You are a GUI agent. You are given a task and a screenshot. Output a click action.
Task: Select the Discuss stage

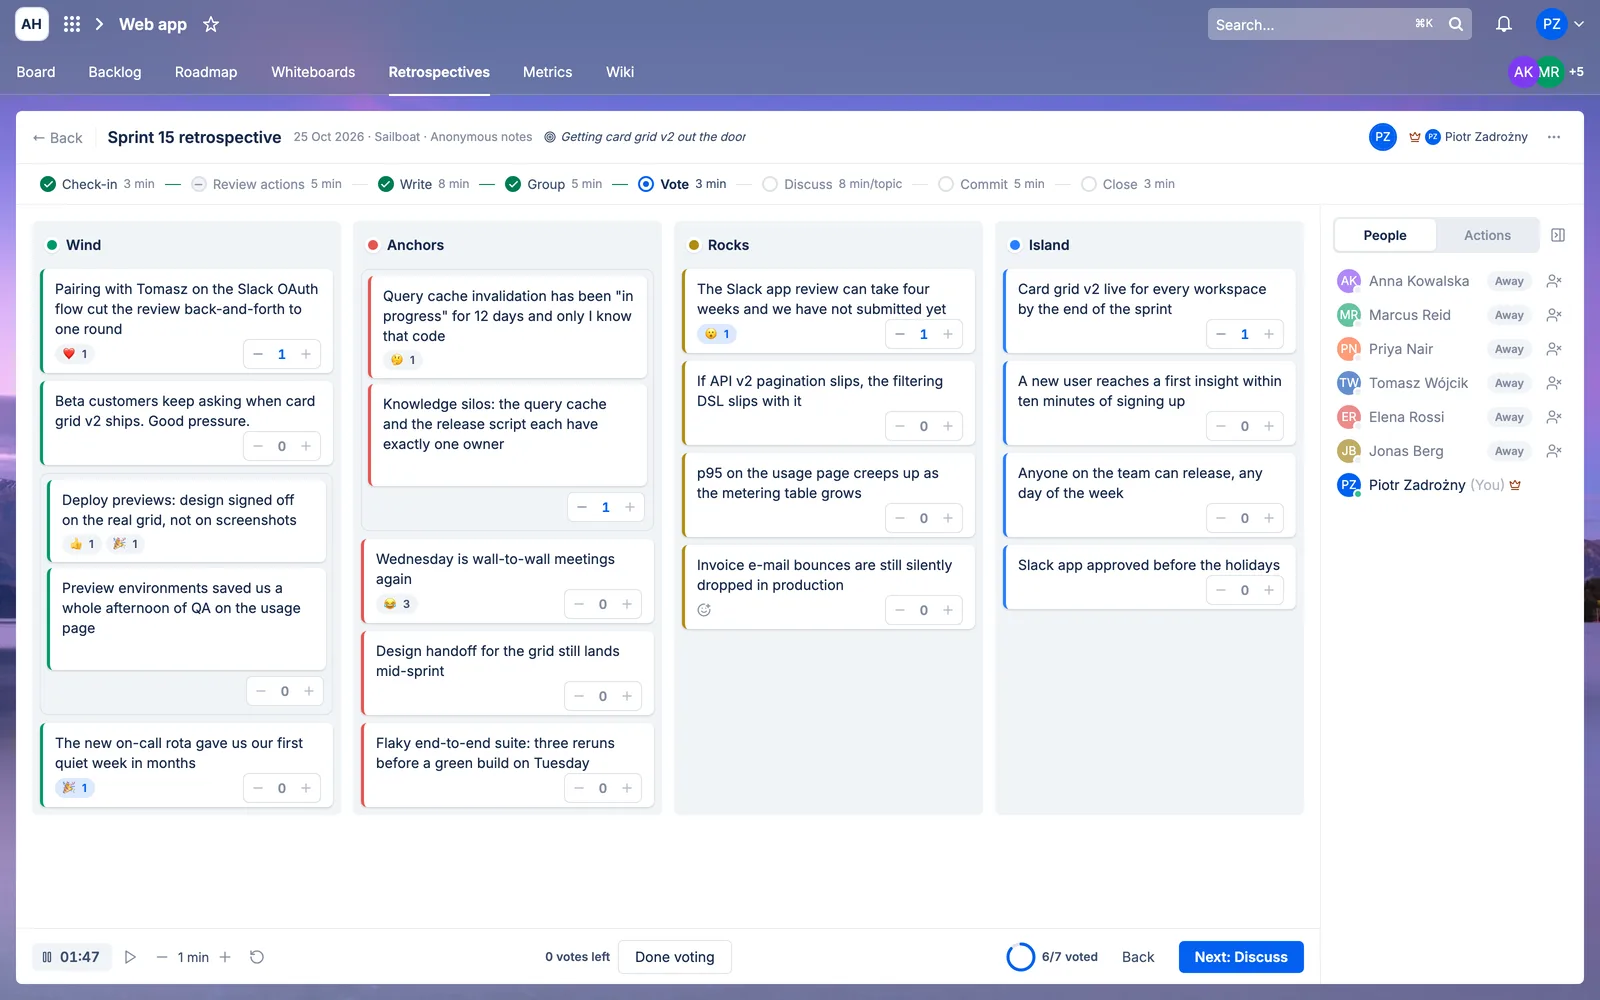click(832, 184)
